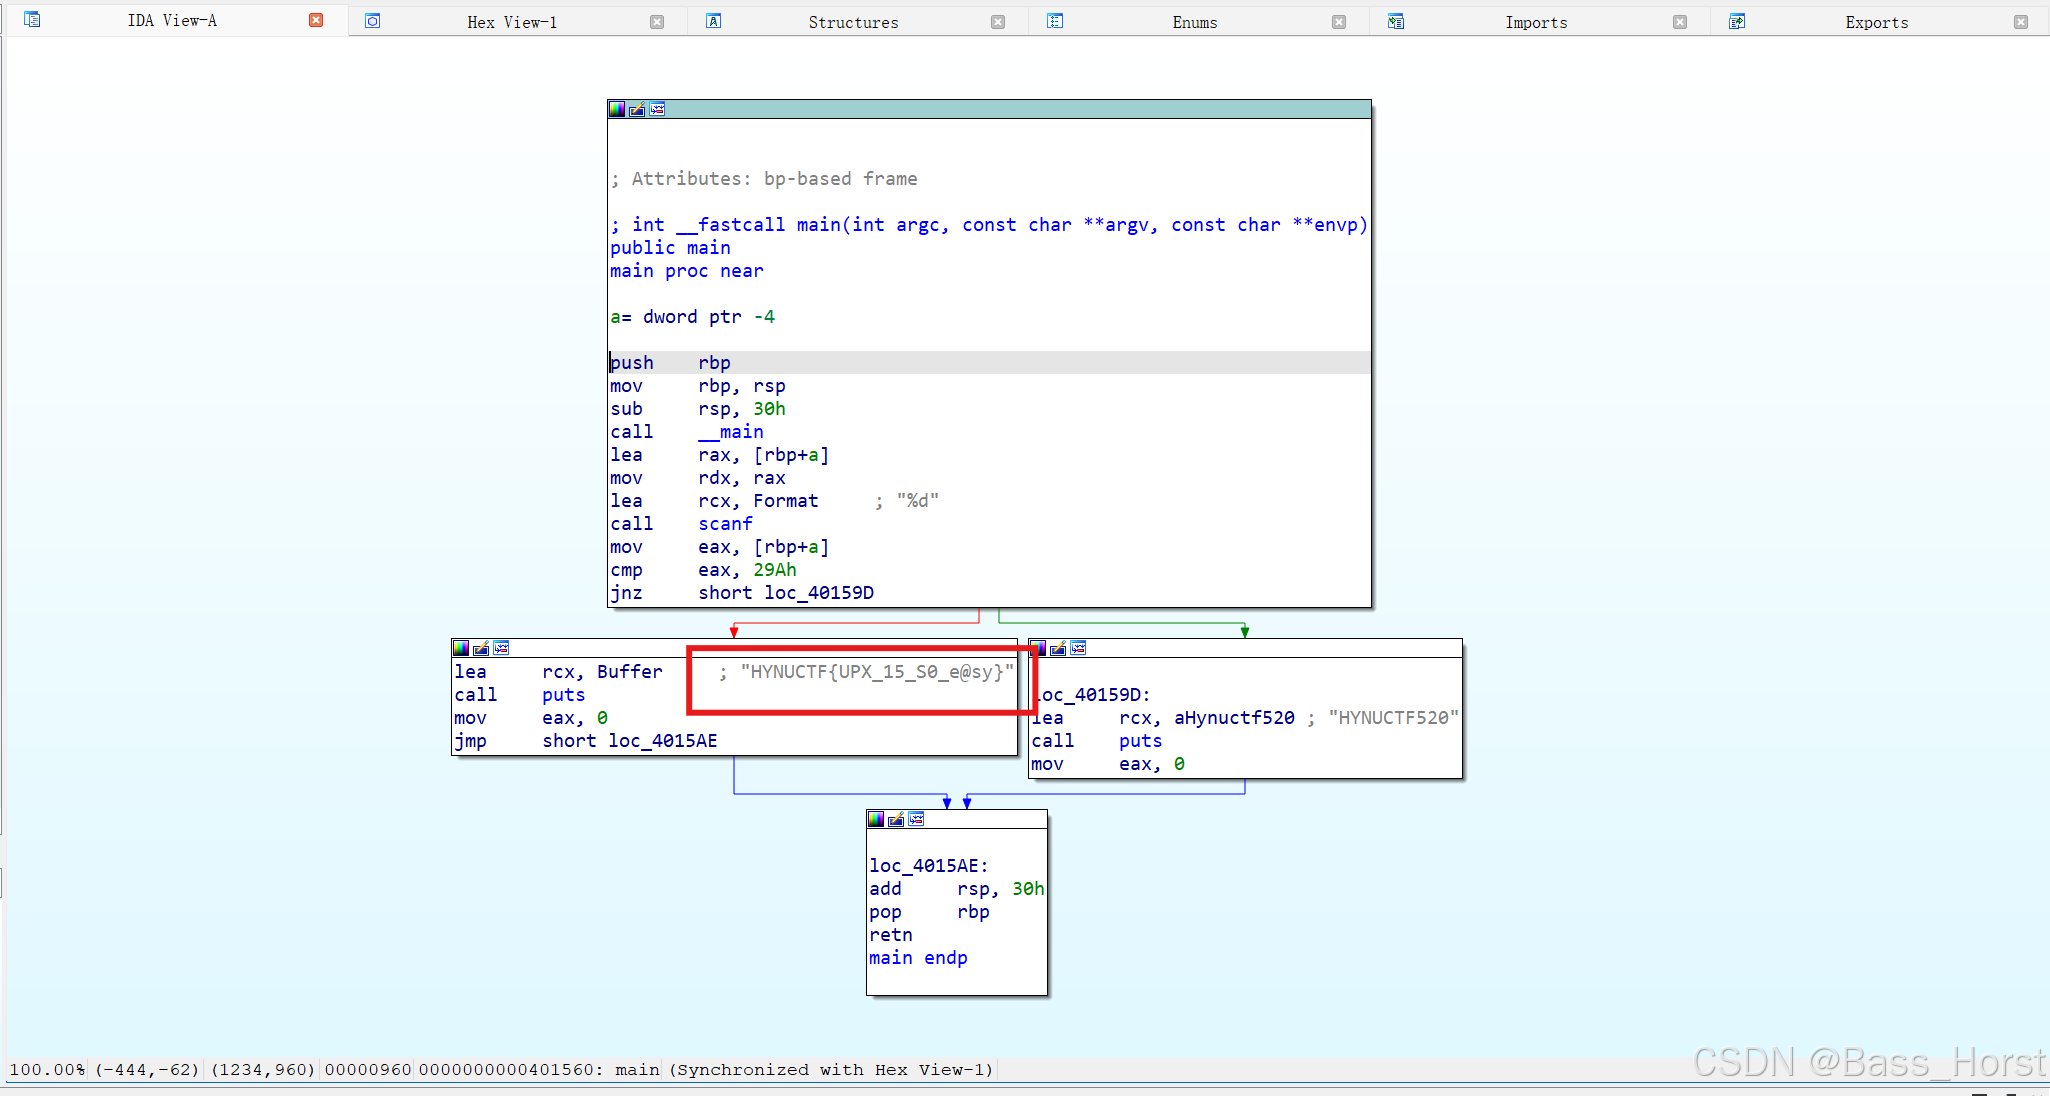Screen dimensions: 2050x1096
Task: Click group-nodes icon on loc_4015AE block
Action: [916, 819]
